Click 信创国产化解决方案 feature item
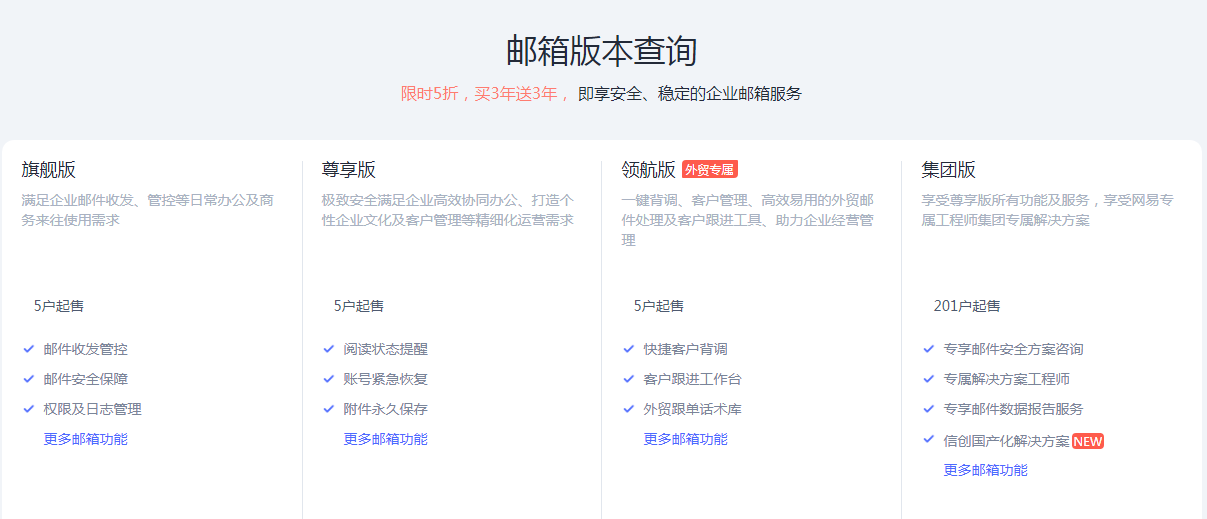1207x519 pixels. click(1006, 440)
